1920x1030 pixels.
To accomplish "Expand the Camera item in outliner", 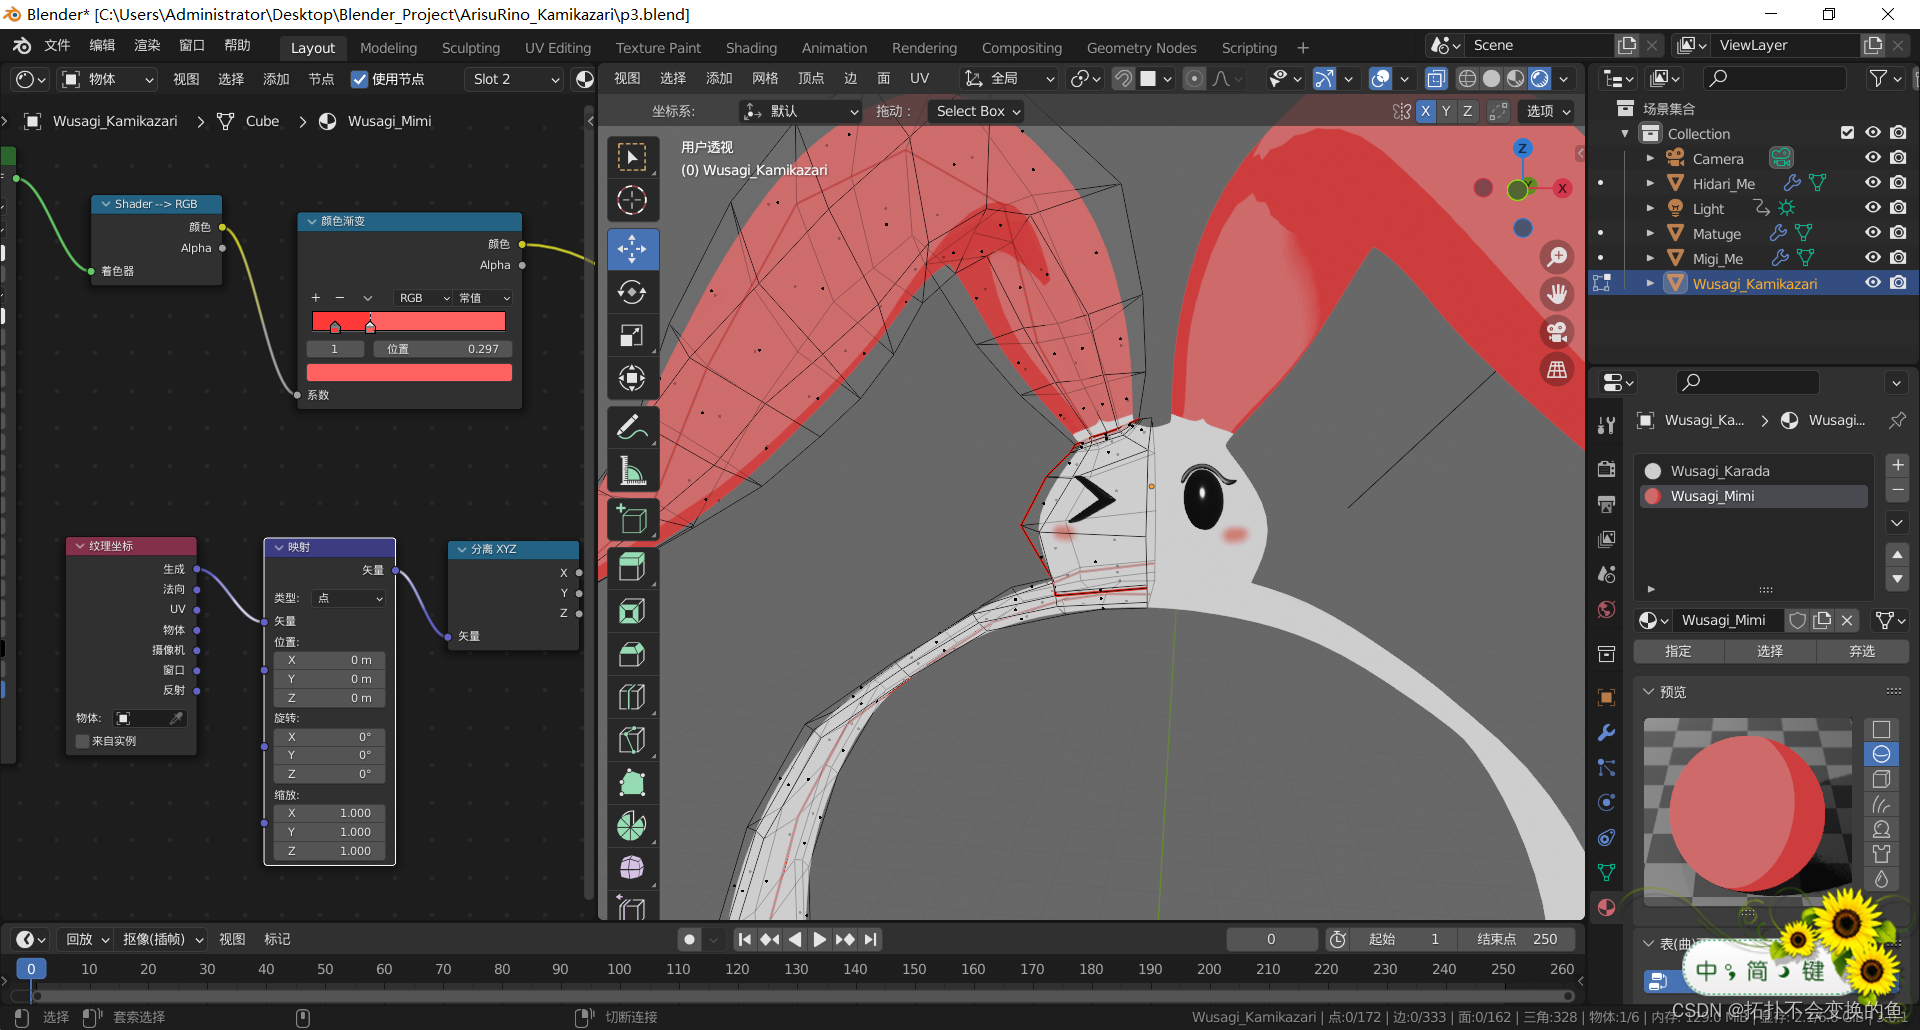I will coord(1650,158).
